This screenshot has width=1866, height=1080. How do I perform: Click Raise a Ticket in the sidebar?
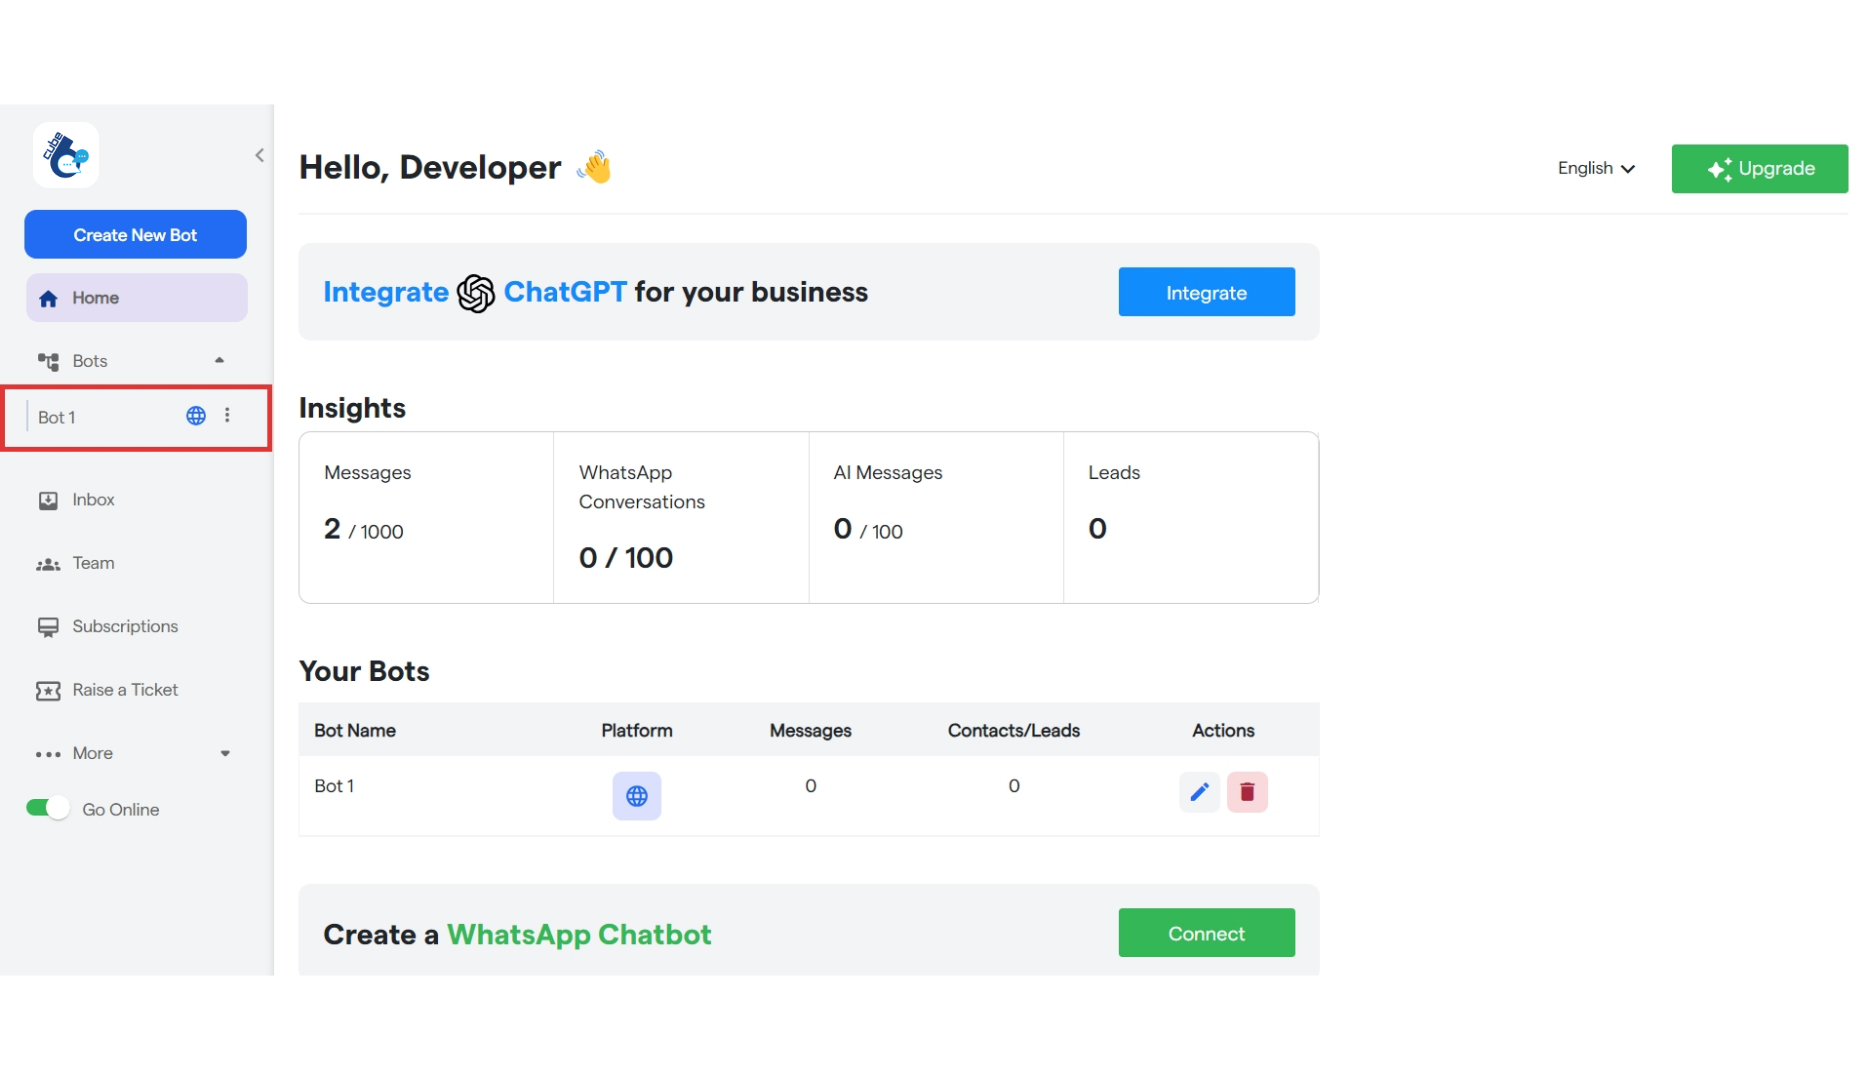[124, 689]
